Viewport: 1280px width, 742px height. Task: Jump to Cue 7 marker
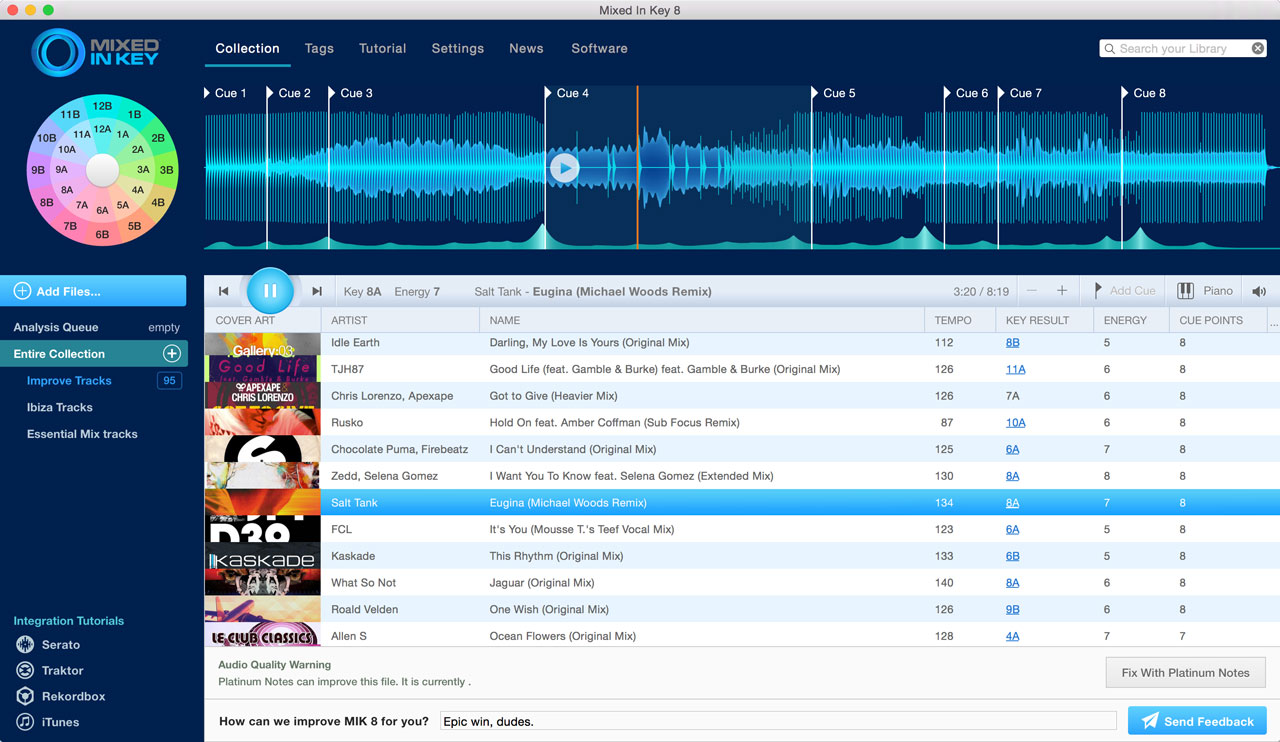click(x=1020, y=93)
